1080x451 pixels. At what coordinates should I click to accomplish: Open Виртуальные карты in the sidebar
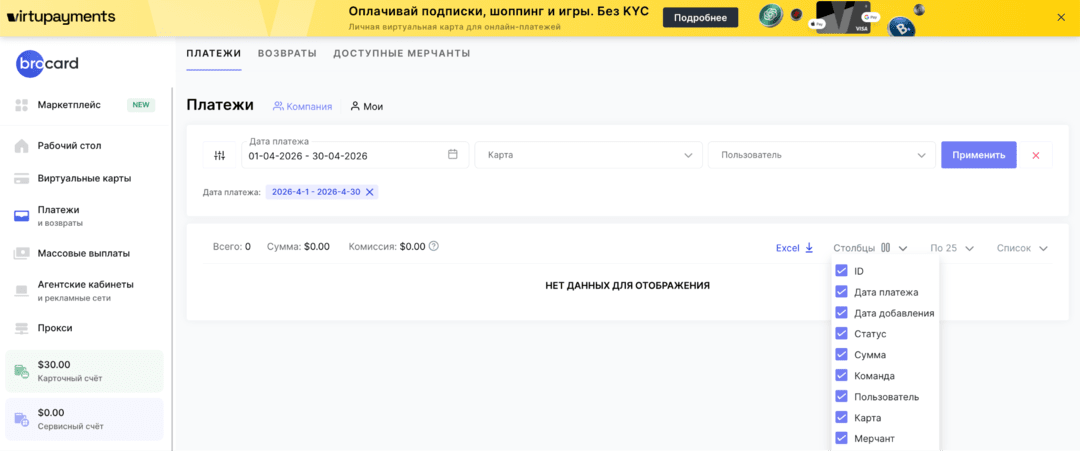pyautogui.click(x=85, y=178)
